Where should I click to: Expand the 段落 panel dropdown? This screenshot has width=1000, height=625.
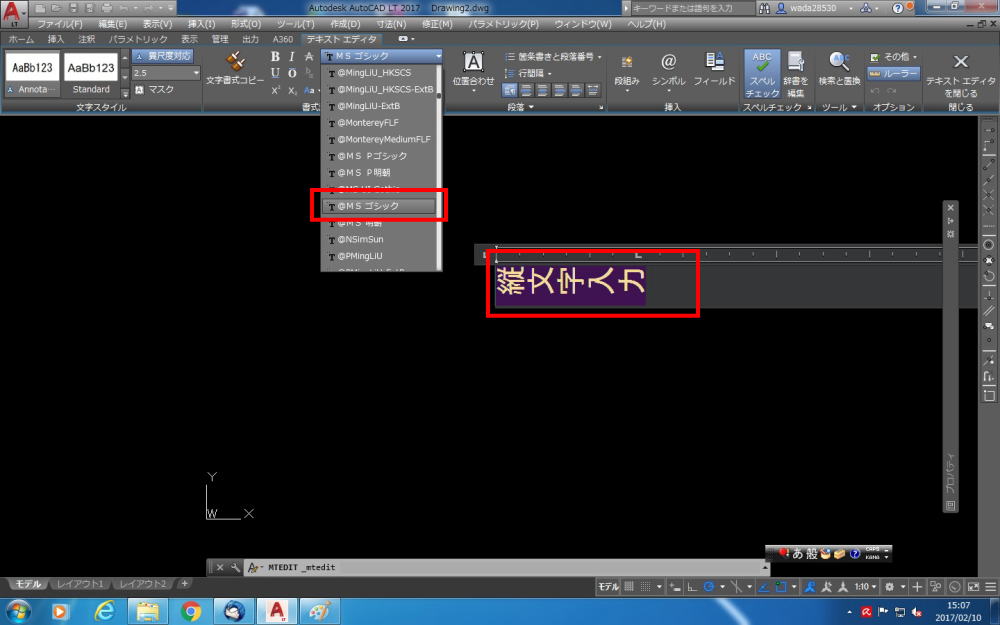(x=520, y=107)
